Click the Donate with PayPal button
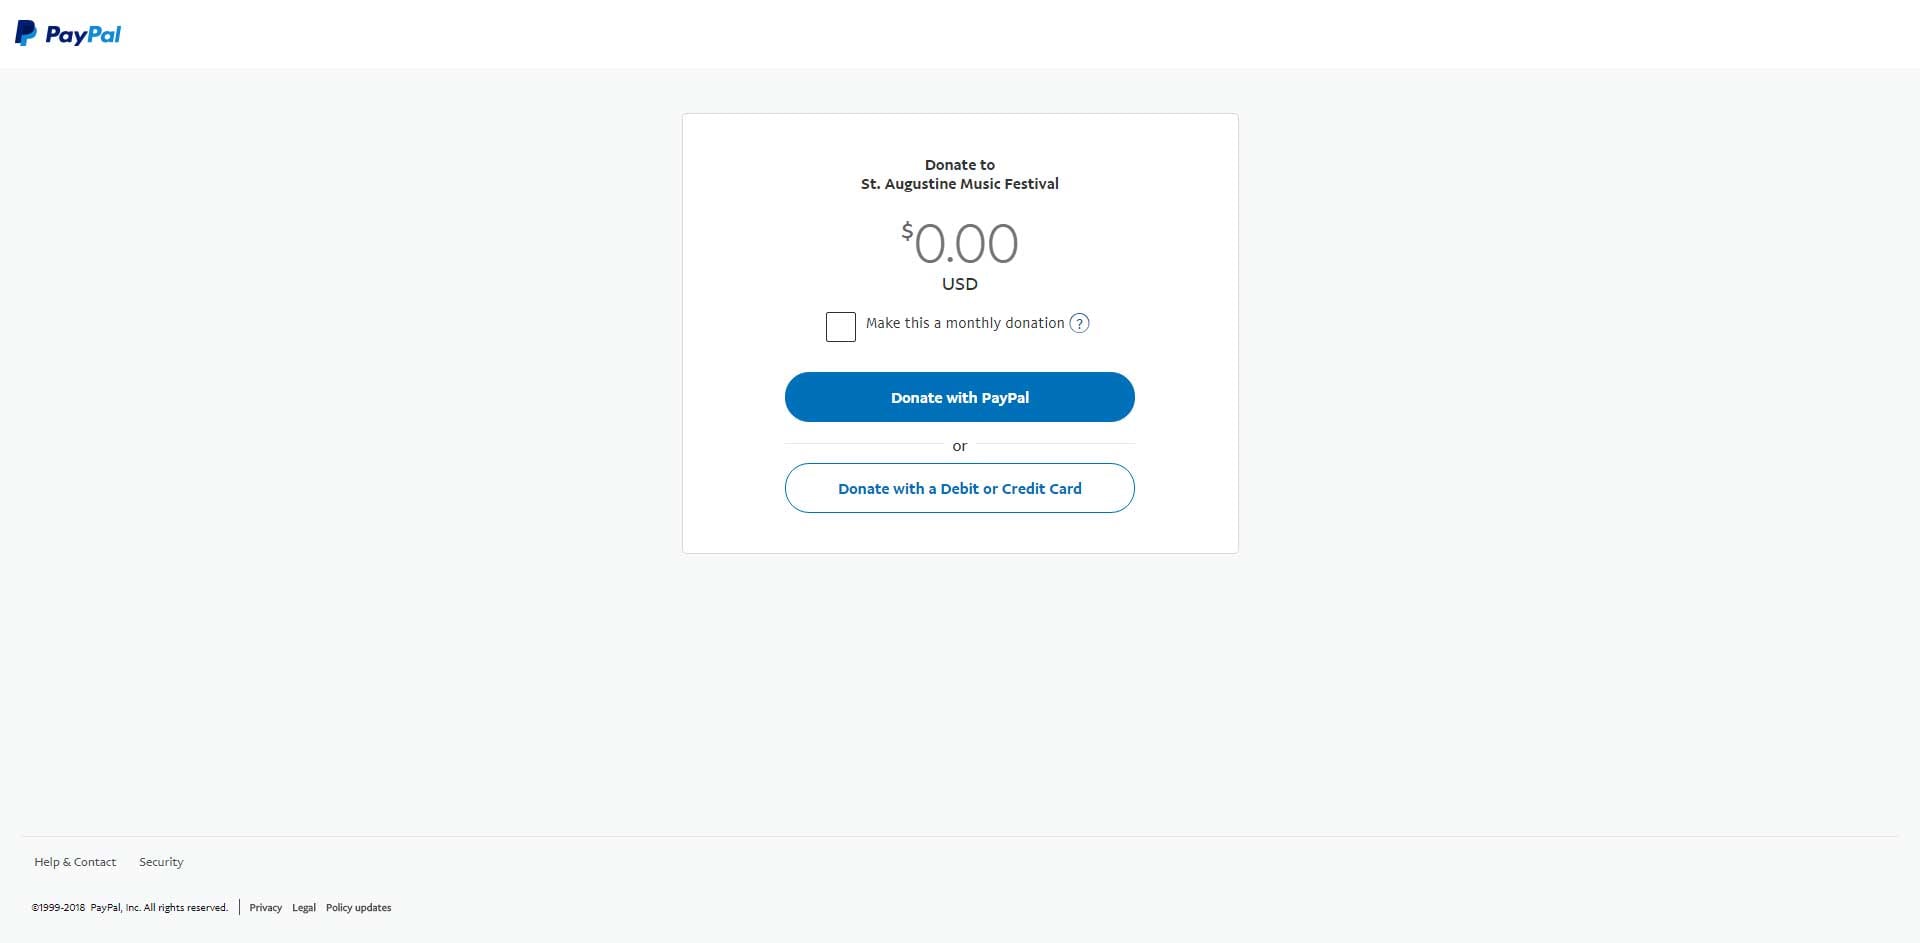The height and width of the screenshot is (943, 1920). [x=960, y=397]
